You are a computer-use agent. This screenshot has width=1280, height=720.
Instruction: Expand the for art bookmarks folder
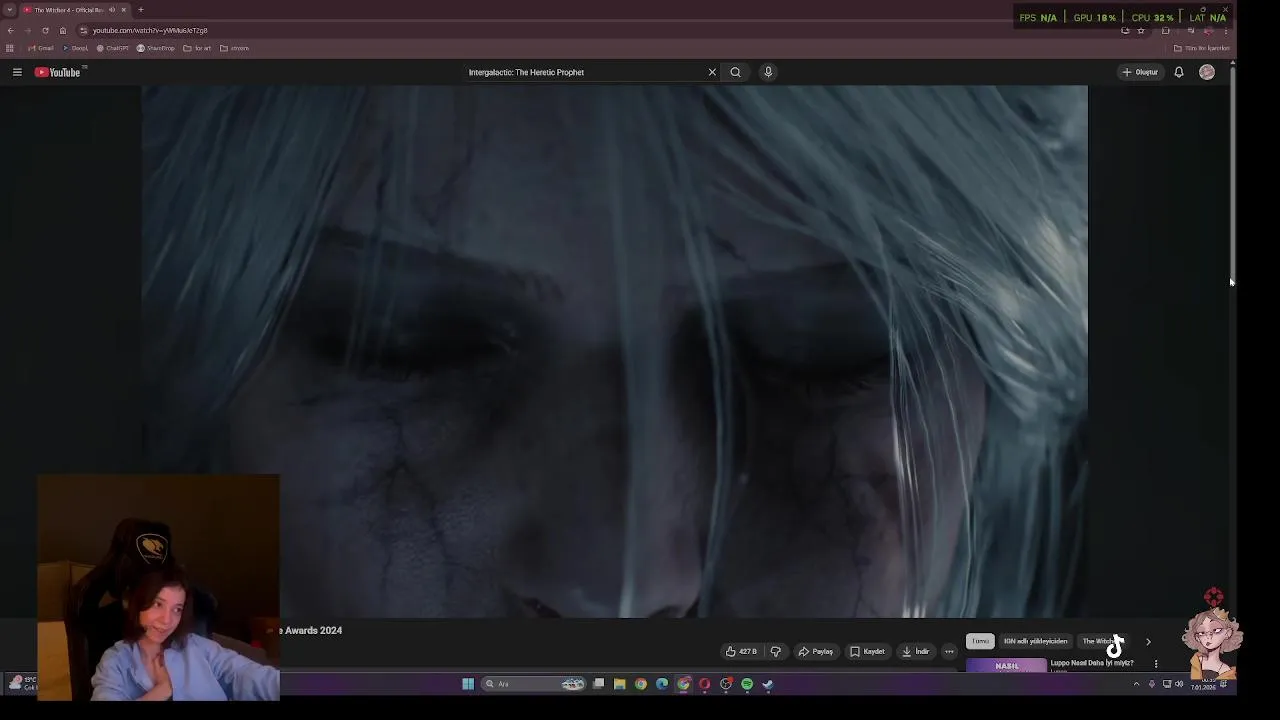click(197, 48)
